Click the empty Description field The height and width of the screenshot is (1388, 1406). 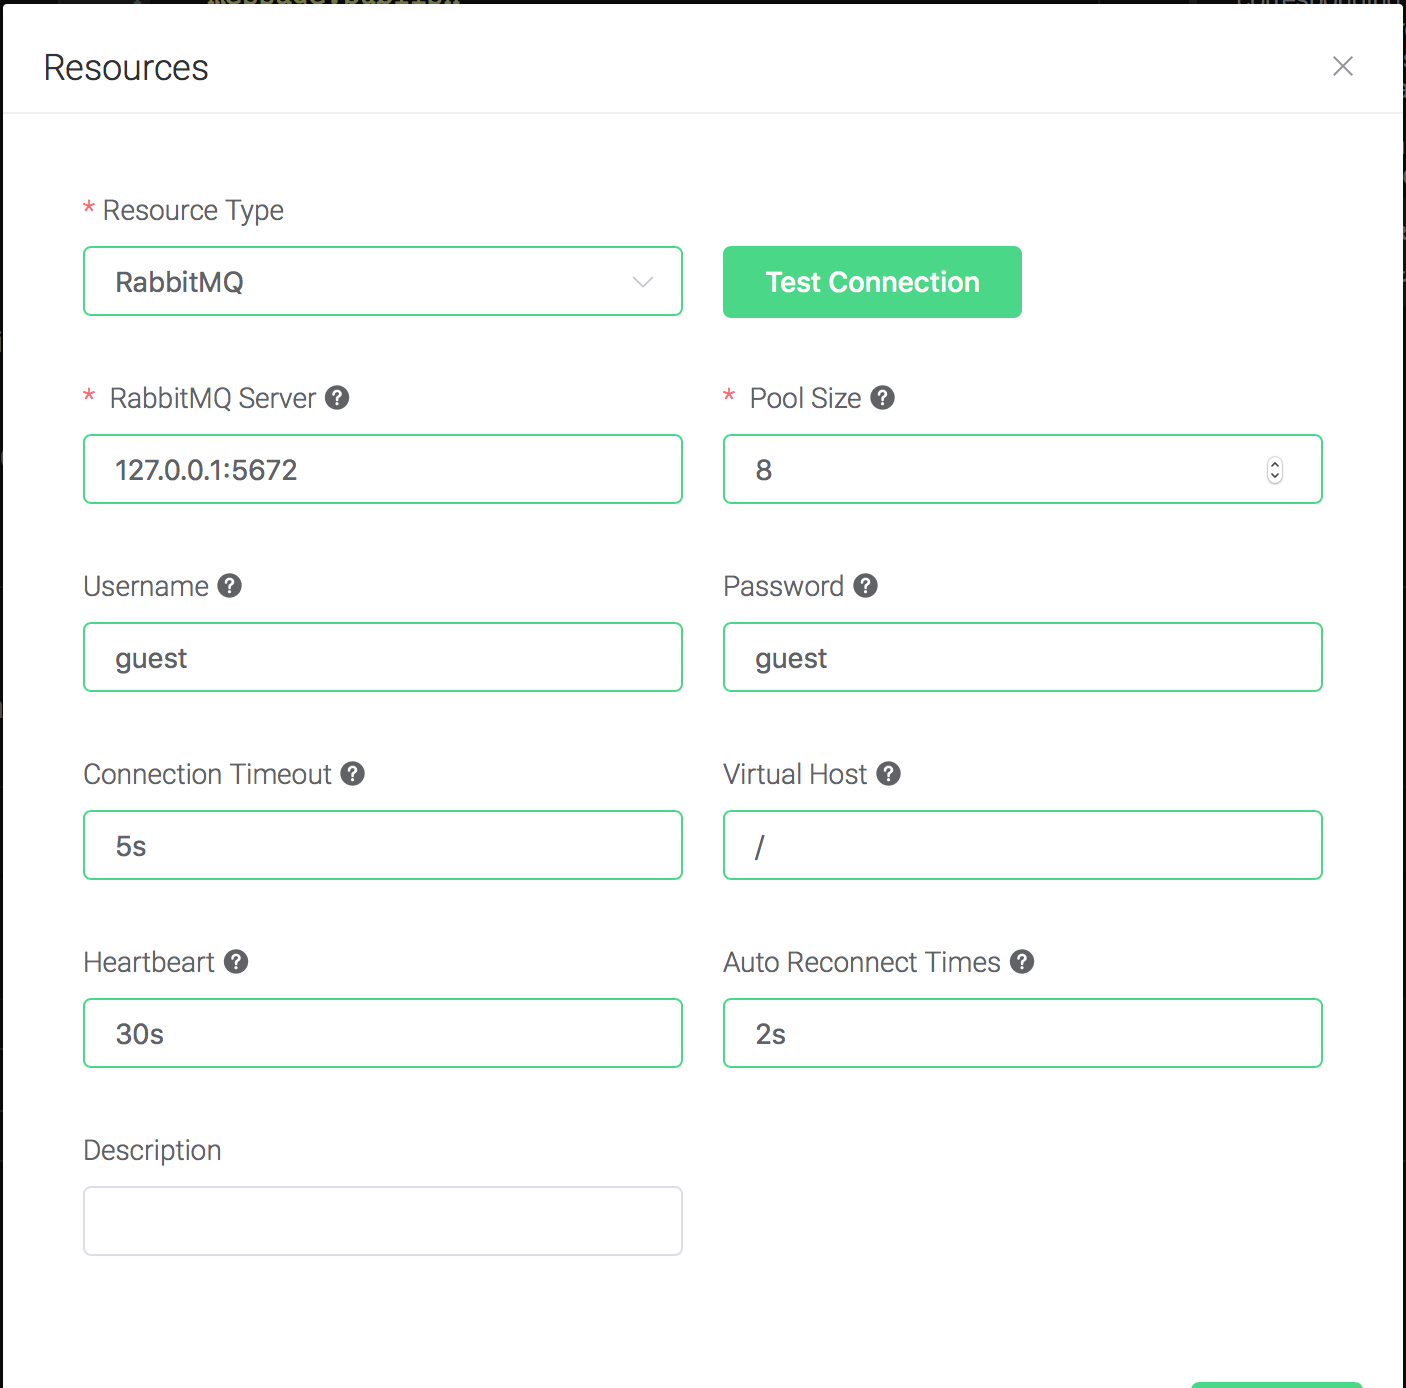pos(383,1221)
